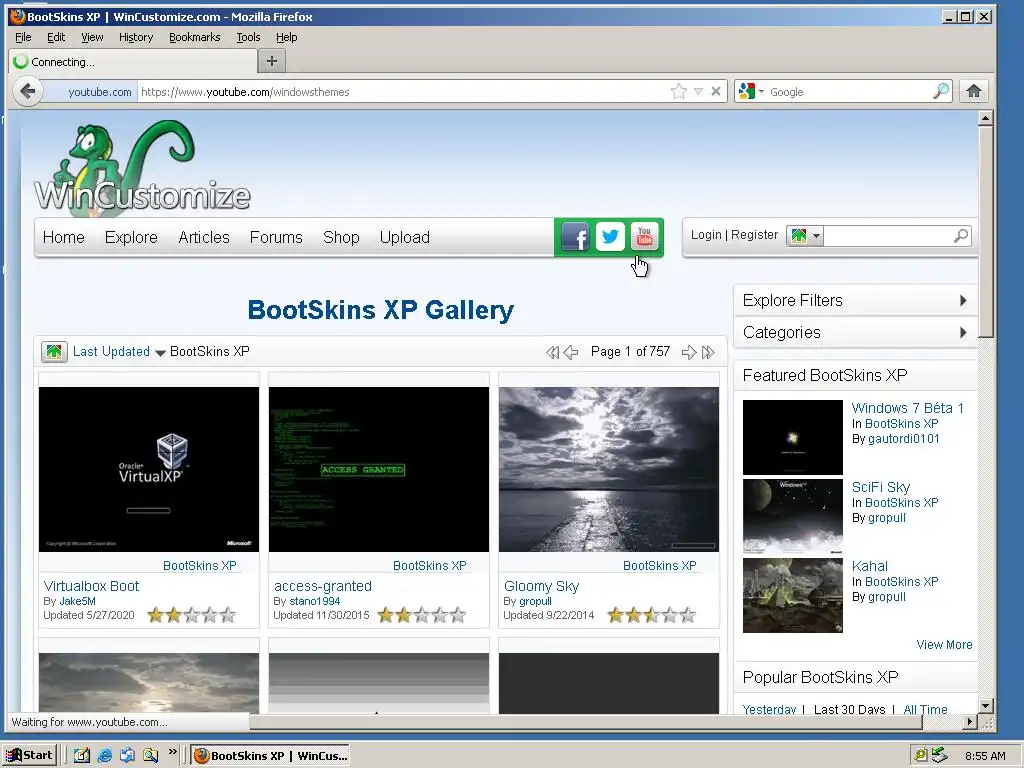Screen dimensions: 1024x768
Task: Open the Help menu
Action: pos(286,37)
